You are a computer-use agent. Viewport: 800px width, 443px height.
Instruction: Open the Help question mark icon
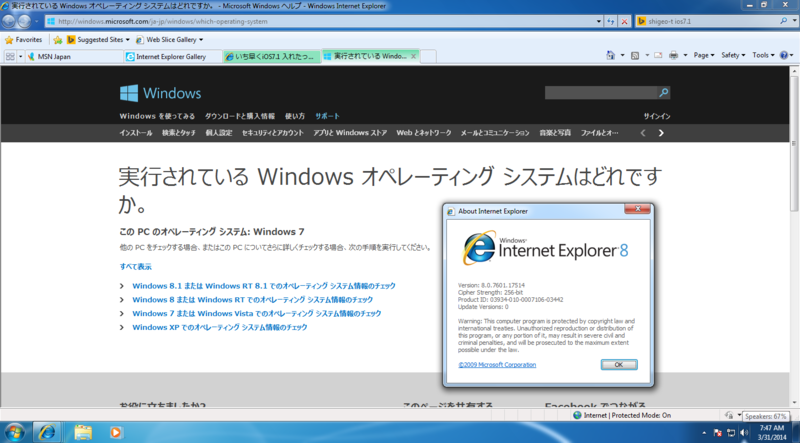tap(784, 55)
